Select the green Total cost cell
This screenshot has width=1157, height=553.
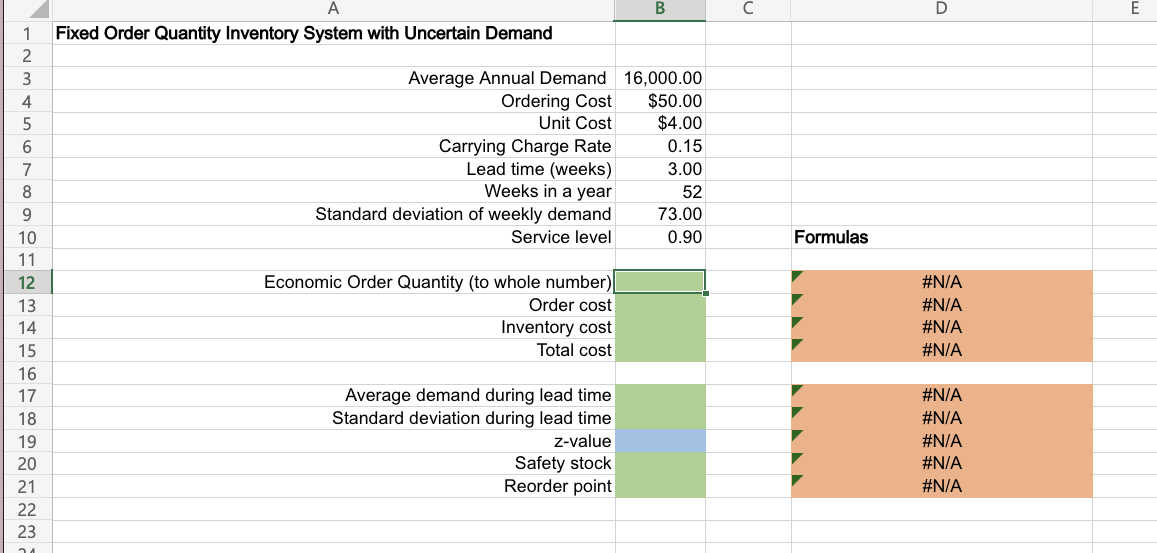[x=660, y=350]
